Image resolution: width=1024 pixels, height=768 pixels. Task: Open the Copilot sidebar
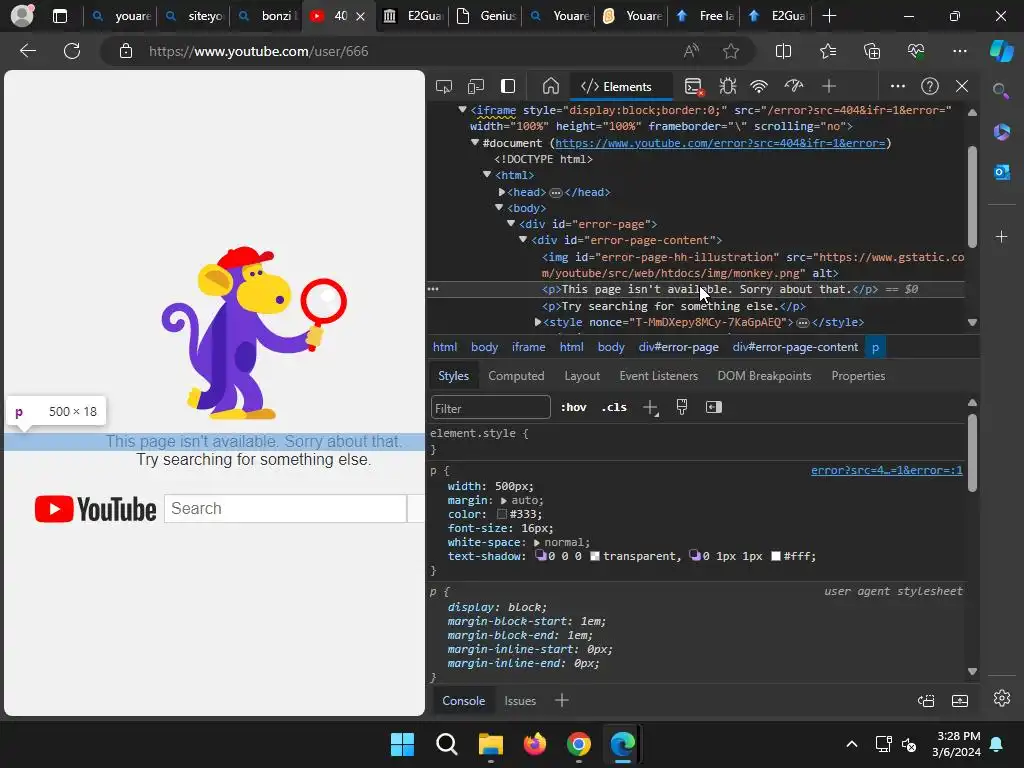[x=1002, y=51]
